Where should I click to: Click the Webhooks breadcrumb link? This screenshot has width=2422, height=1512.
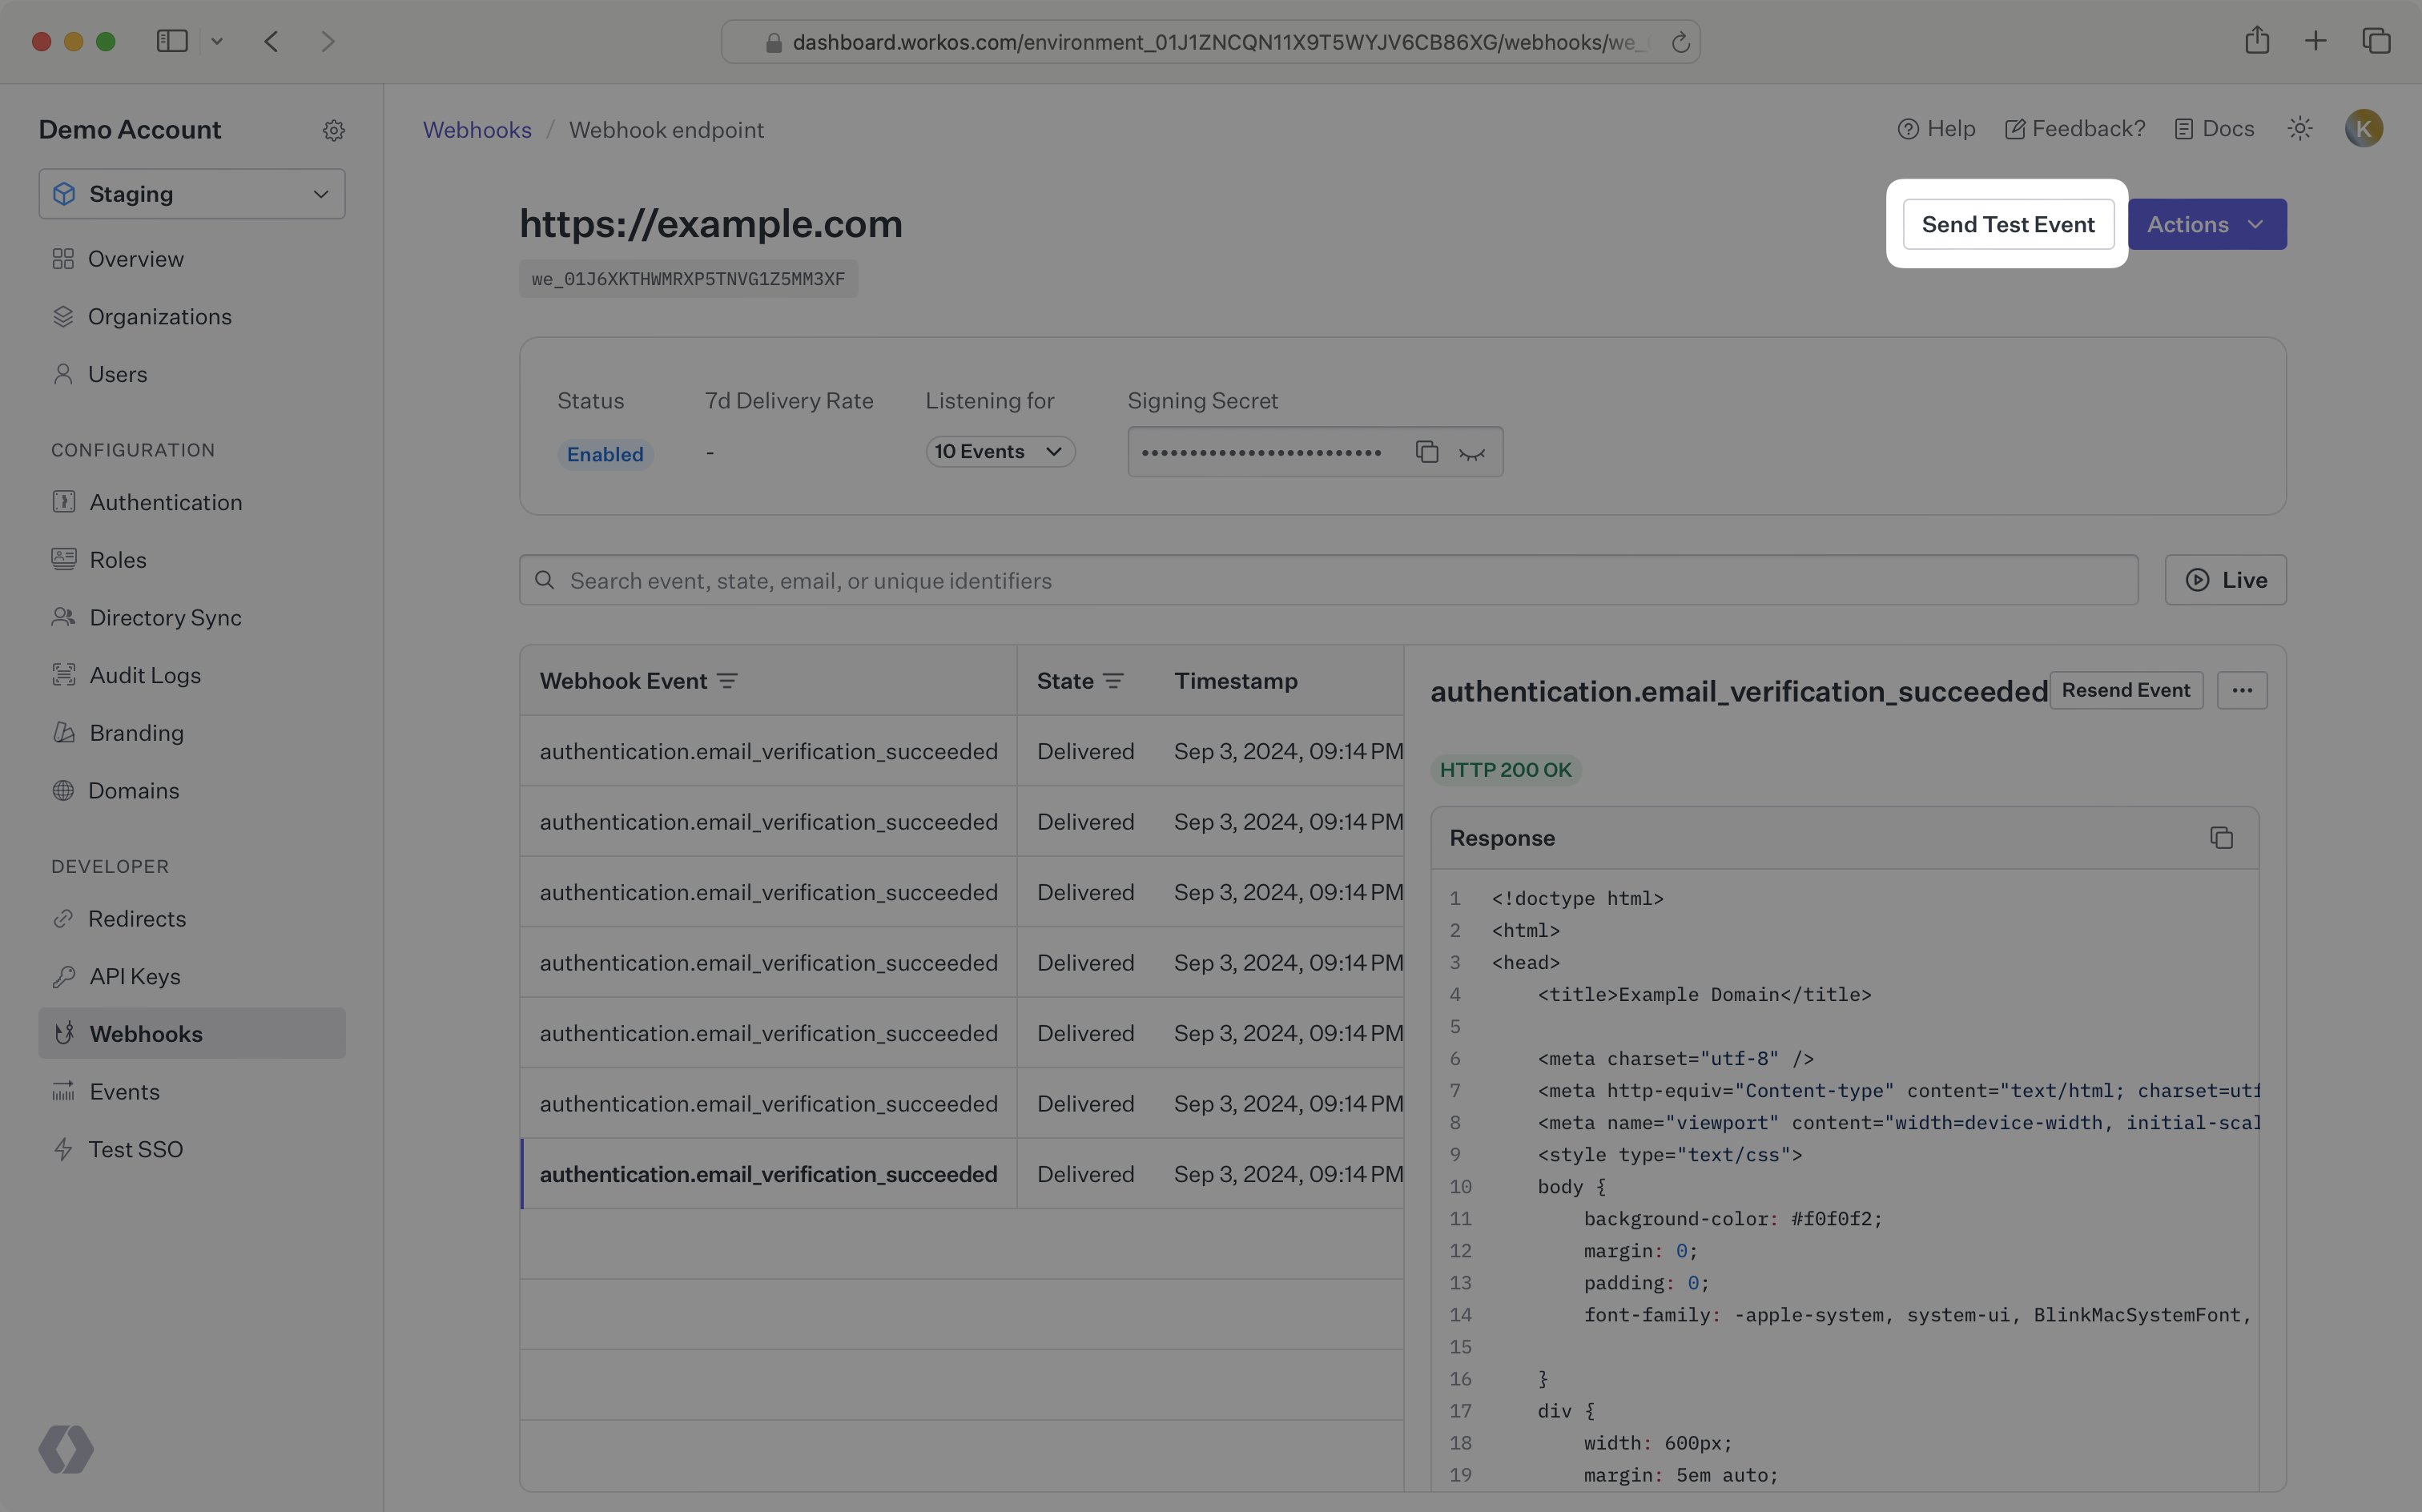[477, 130]
